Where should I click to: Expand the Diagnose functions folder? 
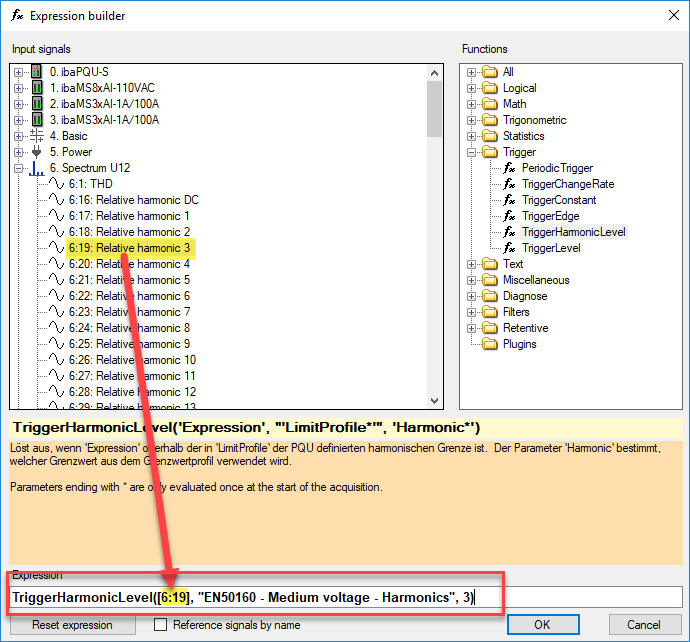(471, 296)
